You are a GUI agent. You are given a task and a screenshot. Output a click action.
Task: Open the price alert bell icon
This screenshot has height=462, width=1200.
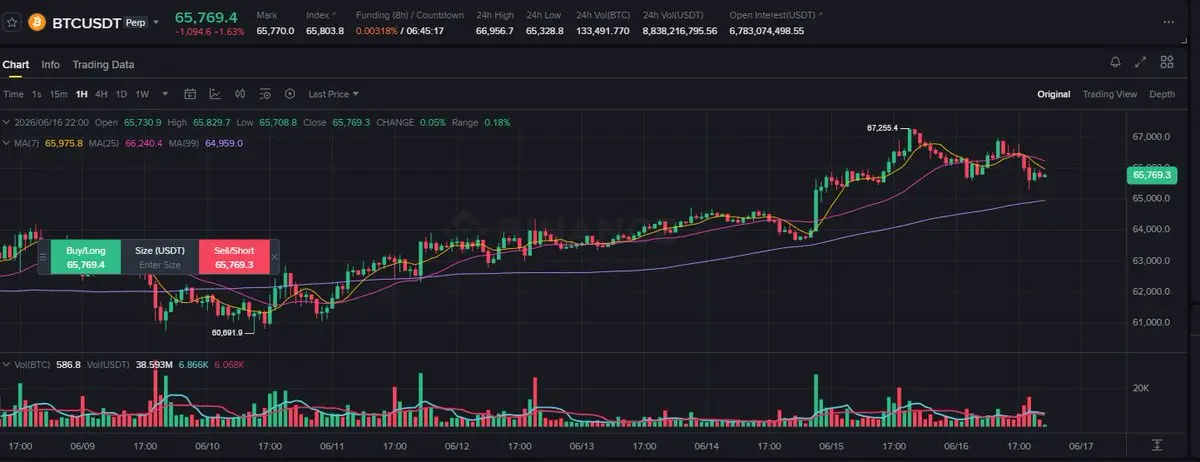point(1115,62)
